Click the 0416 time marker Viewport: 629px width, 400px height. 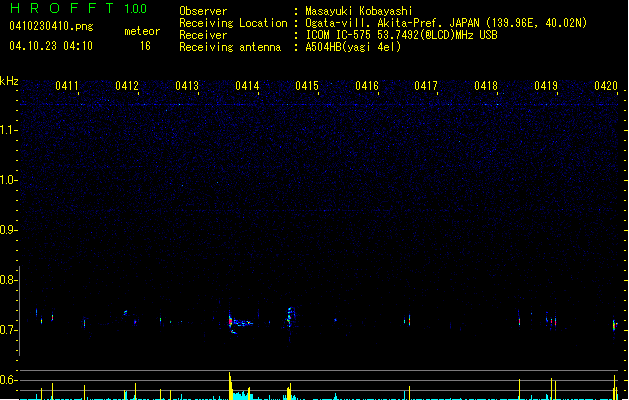coord(367,86)
